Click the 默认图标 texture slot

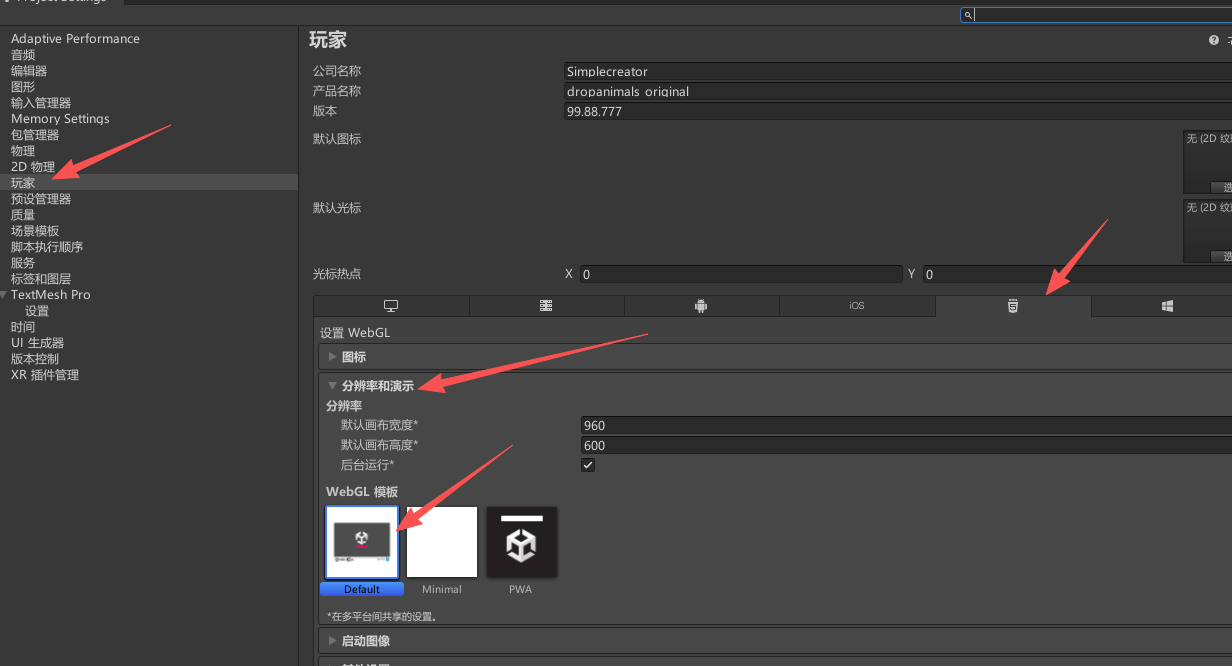[1207, 161]
